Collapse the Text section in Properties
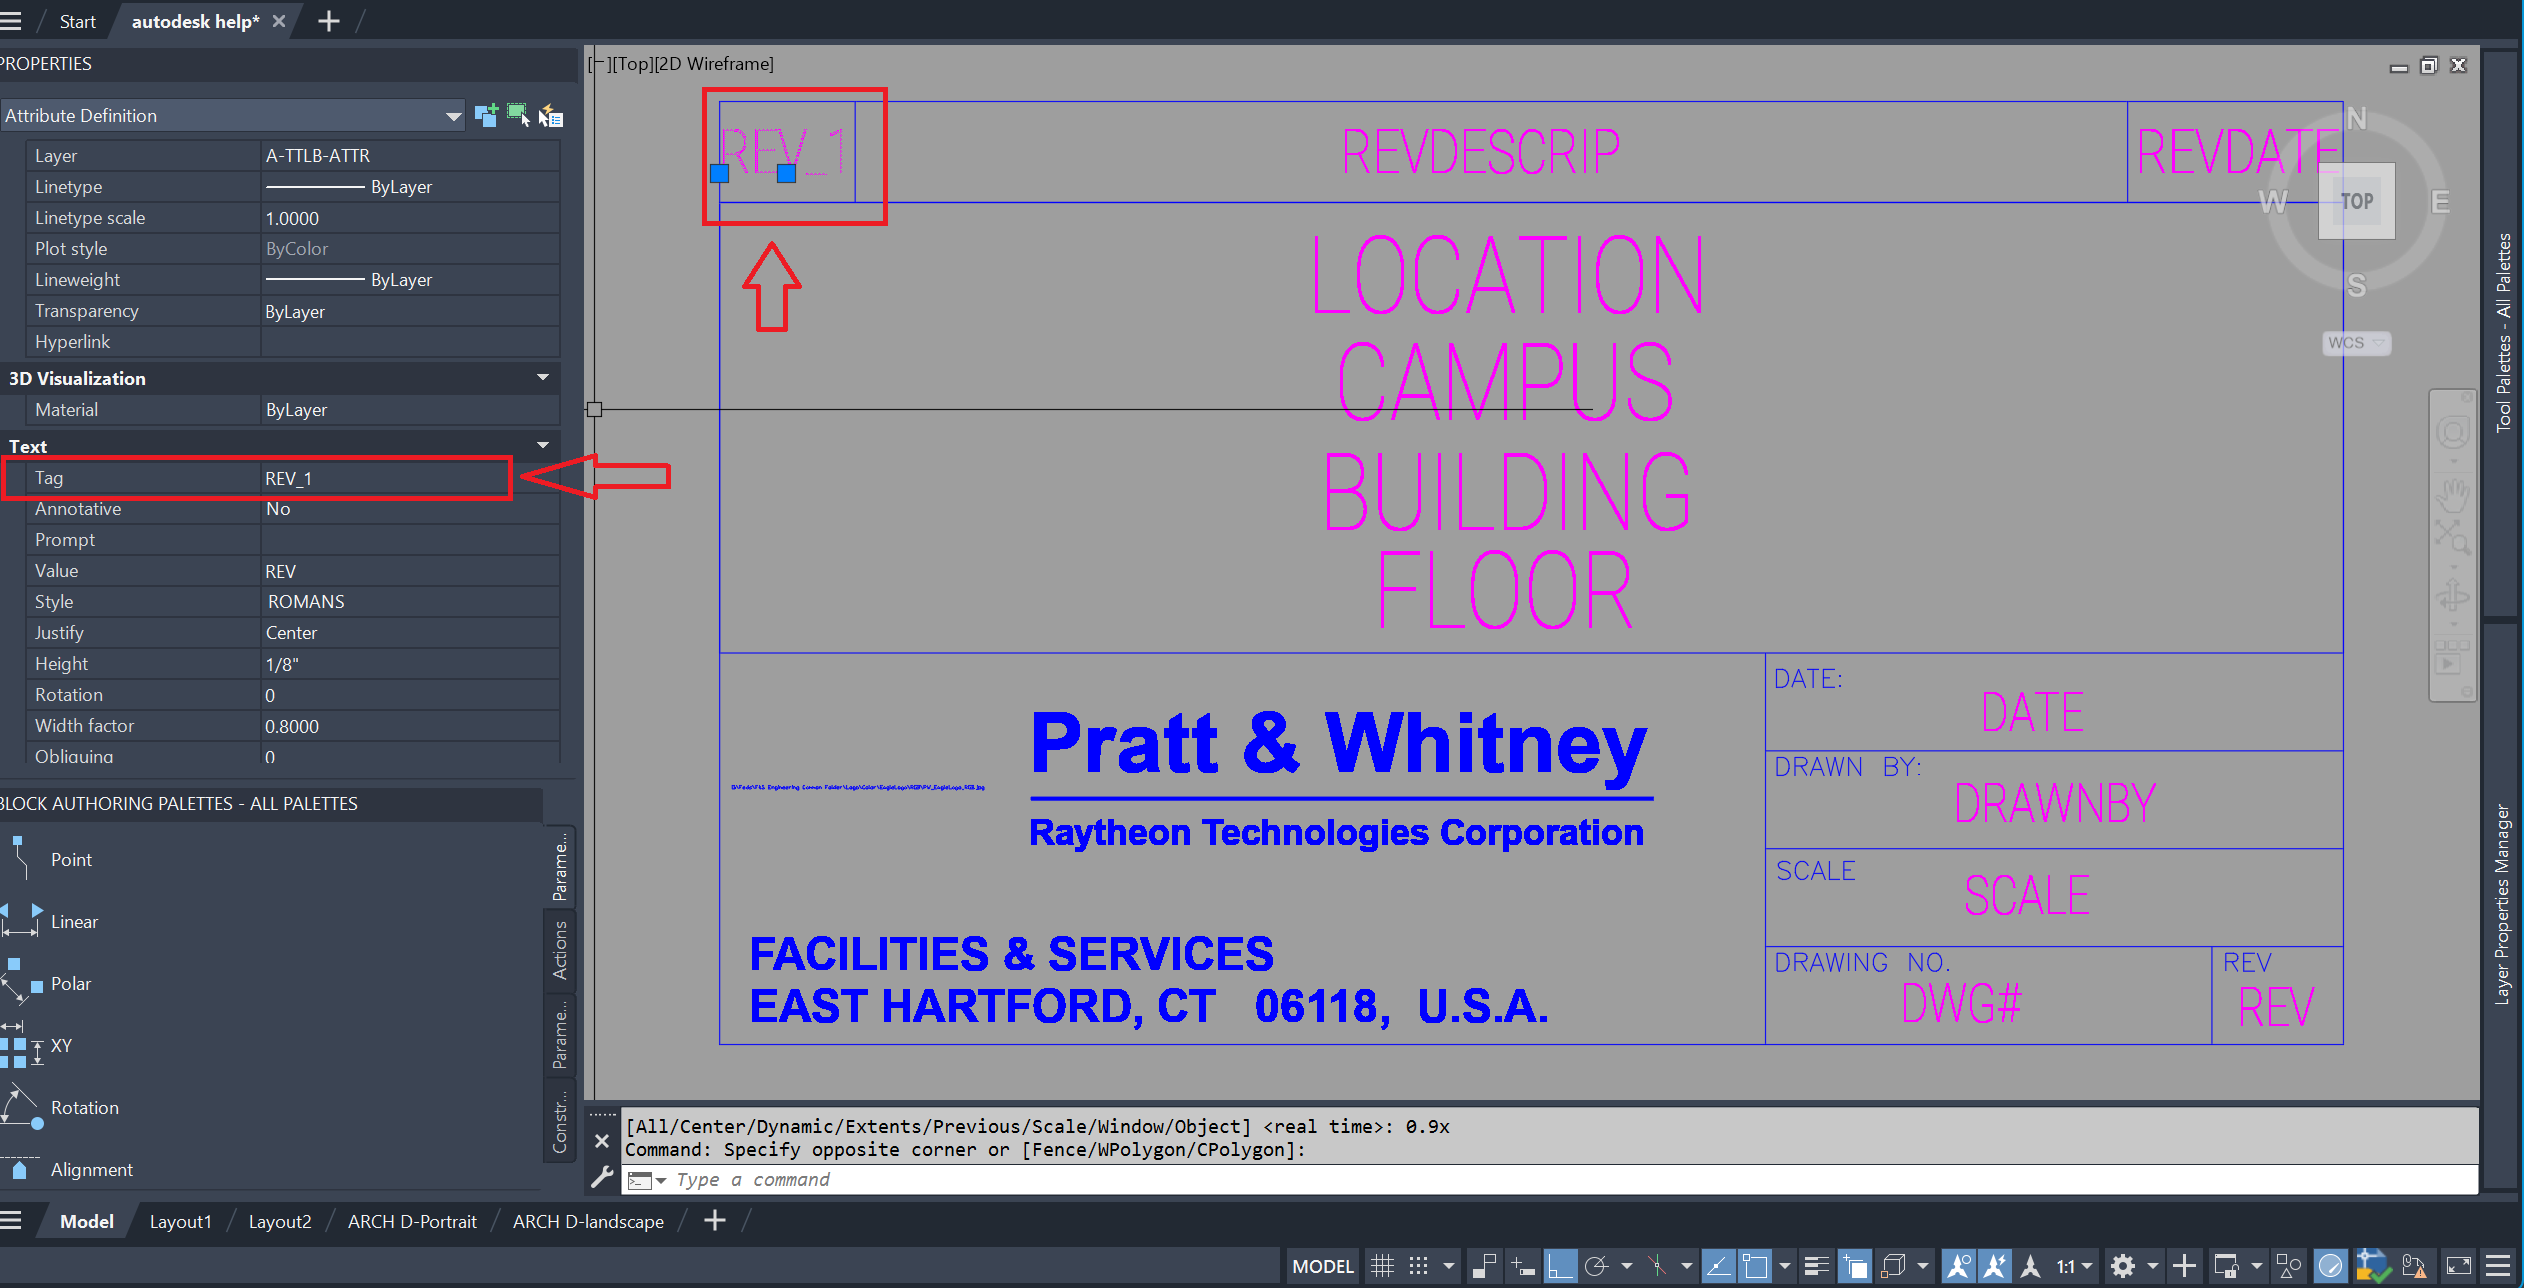 [x=542, y=445]
